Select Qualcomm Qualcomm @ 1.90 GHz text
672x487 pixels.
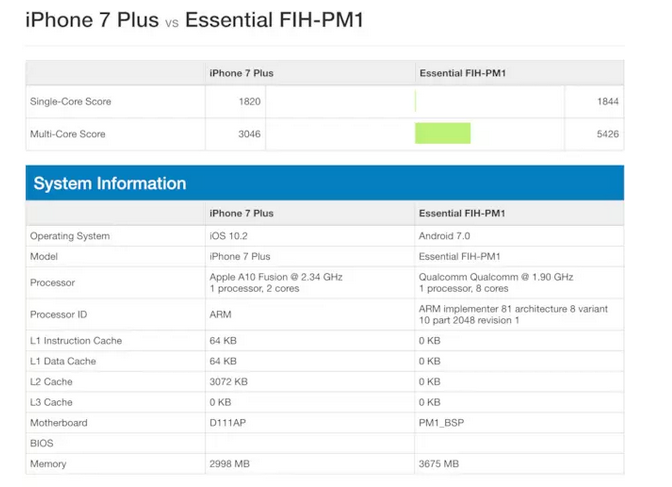coord(496,277)
